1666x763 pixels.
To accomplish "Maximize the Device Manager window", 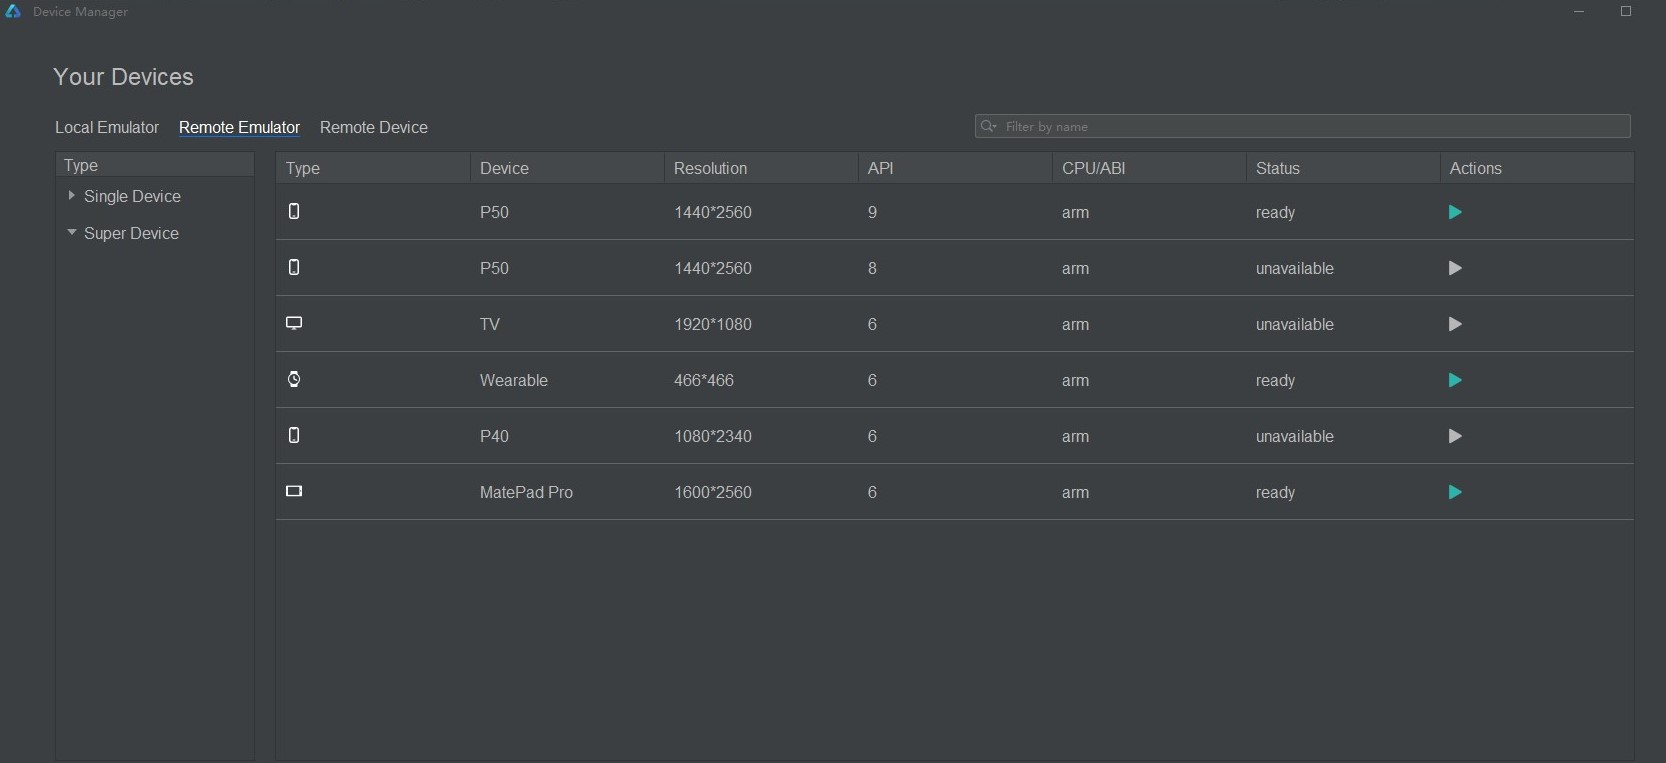I will coord(1626,11).
